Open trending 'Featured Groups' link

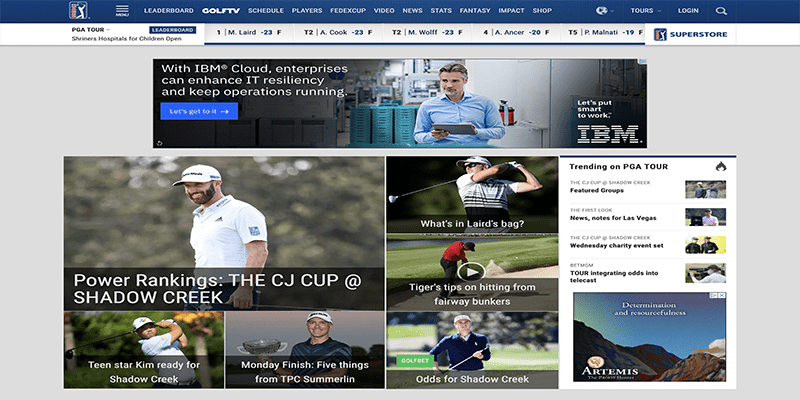597,190
